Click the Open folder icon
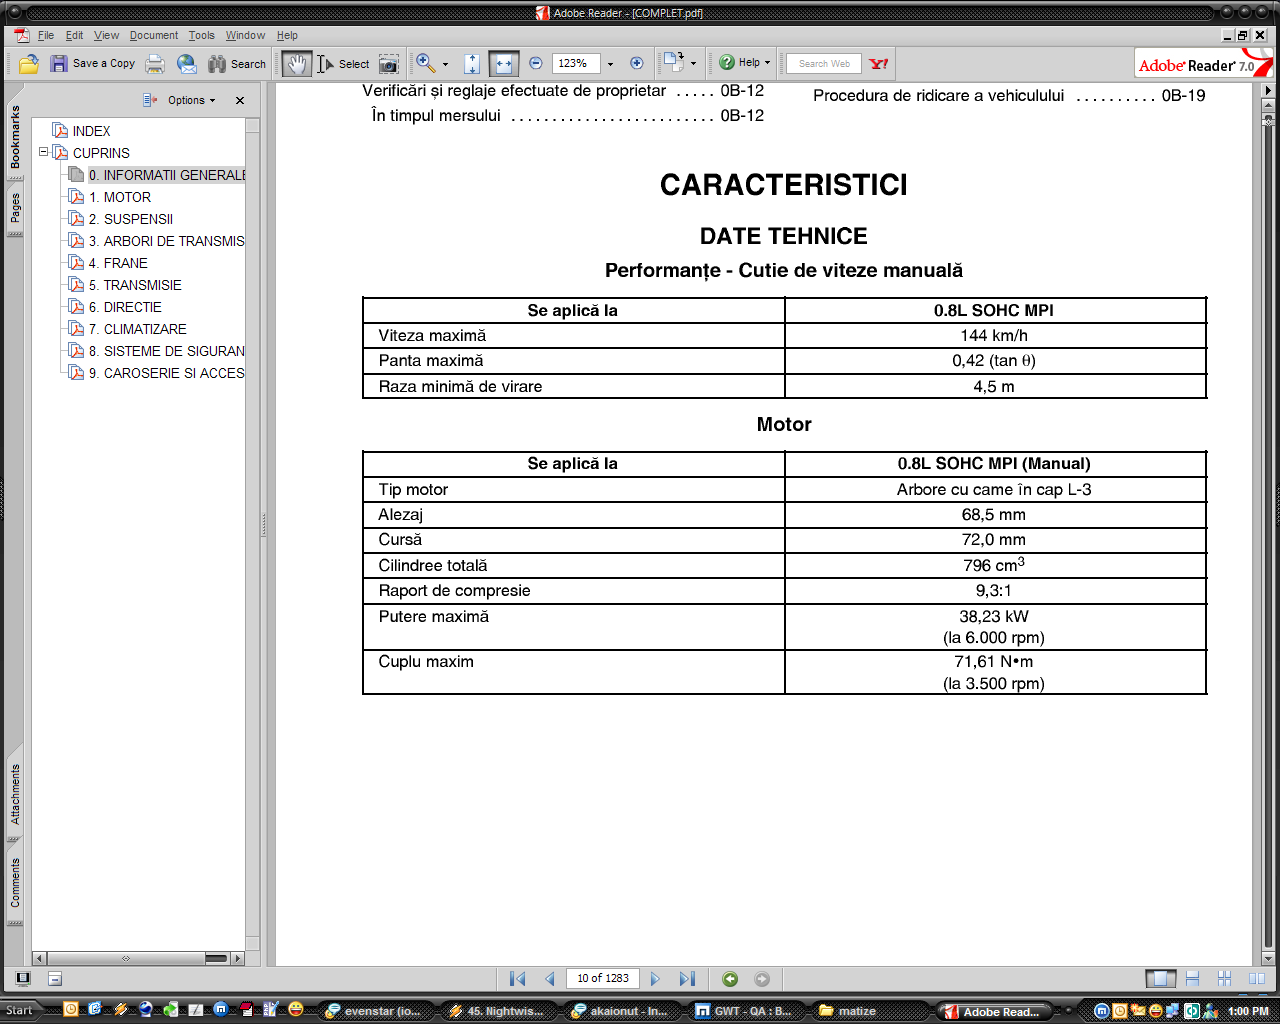 [29, 64]
